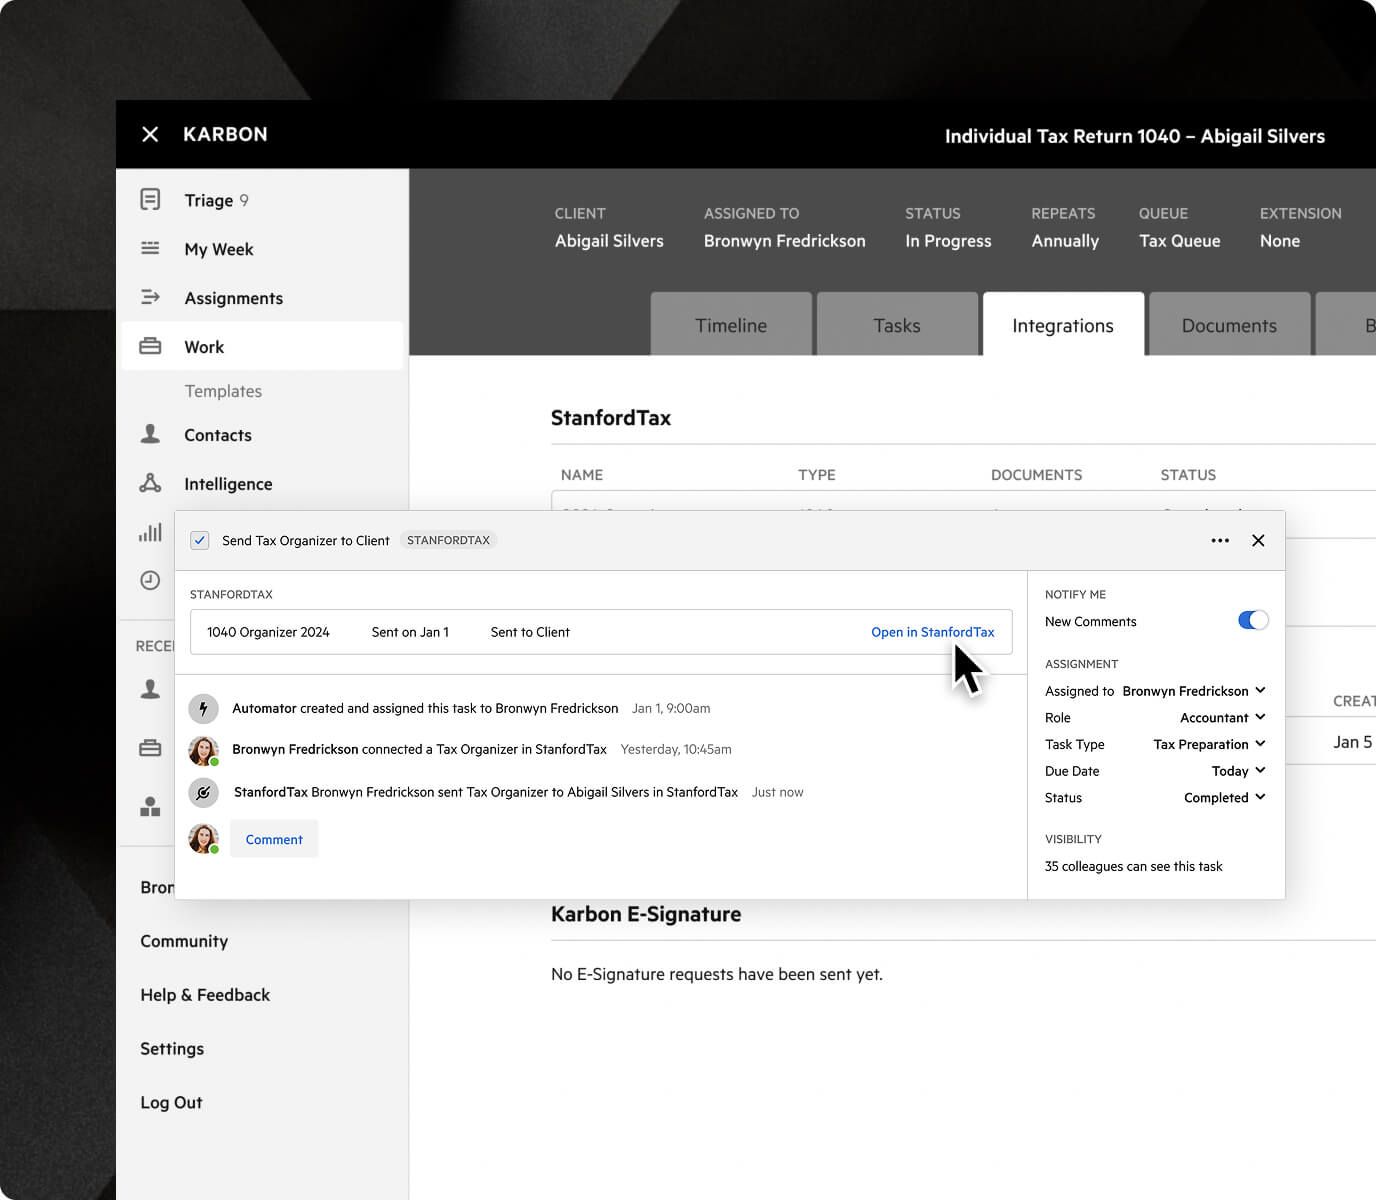Click the Intelligence network icon
The image size is (1376, 1200).
point(150,483)
